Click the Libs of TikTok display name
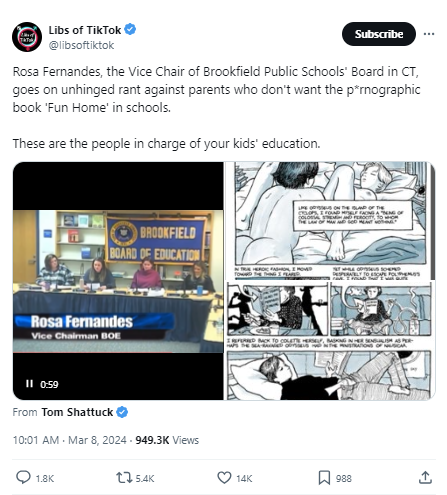 tap(85, 30)
